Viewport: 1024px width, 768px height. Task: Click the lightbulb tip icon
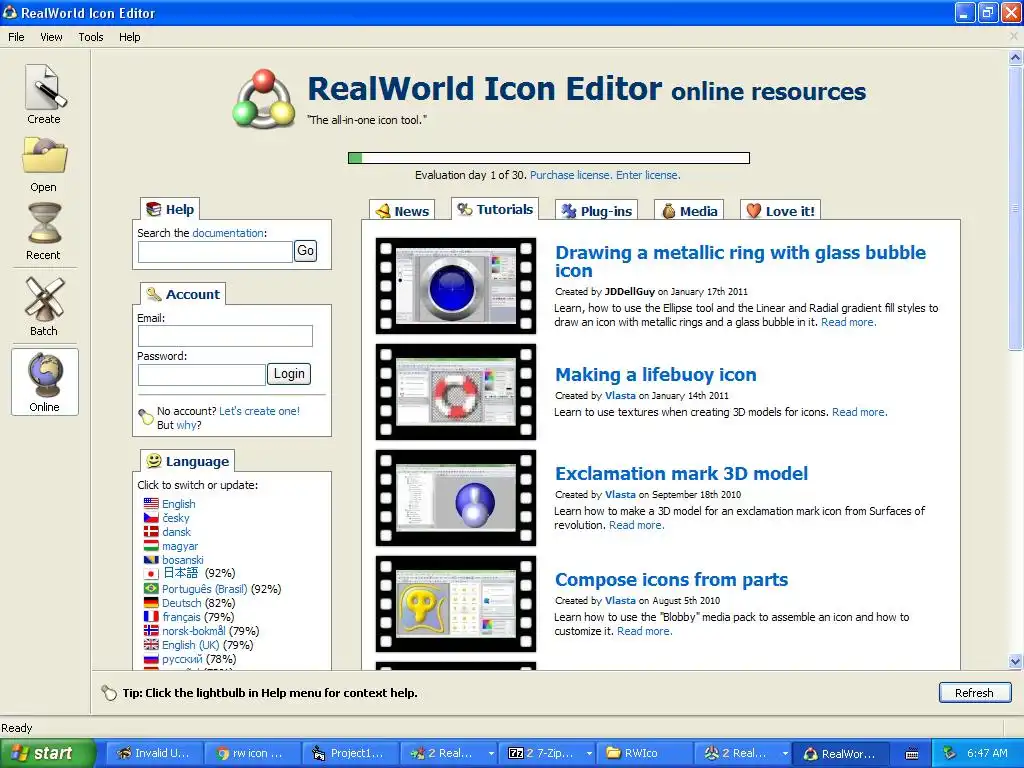click(108, 693)
